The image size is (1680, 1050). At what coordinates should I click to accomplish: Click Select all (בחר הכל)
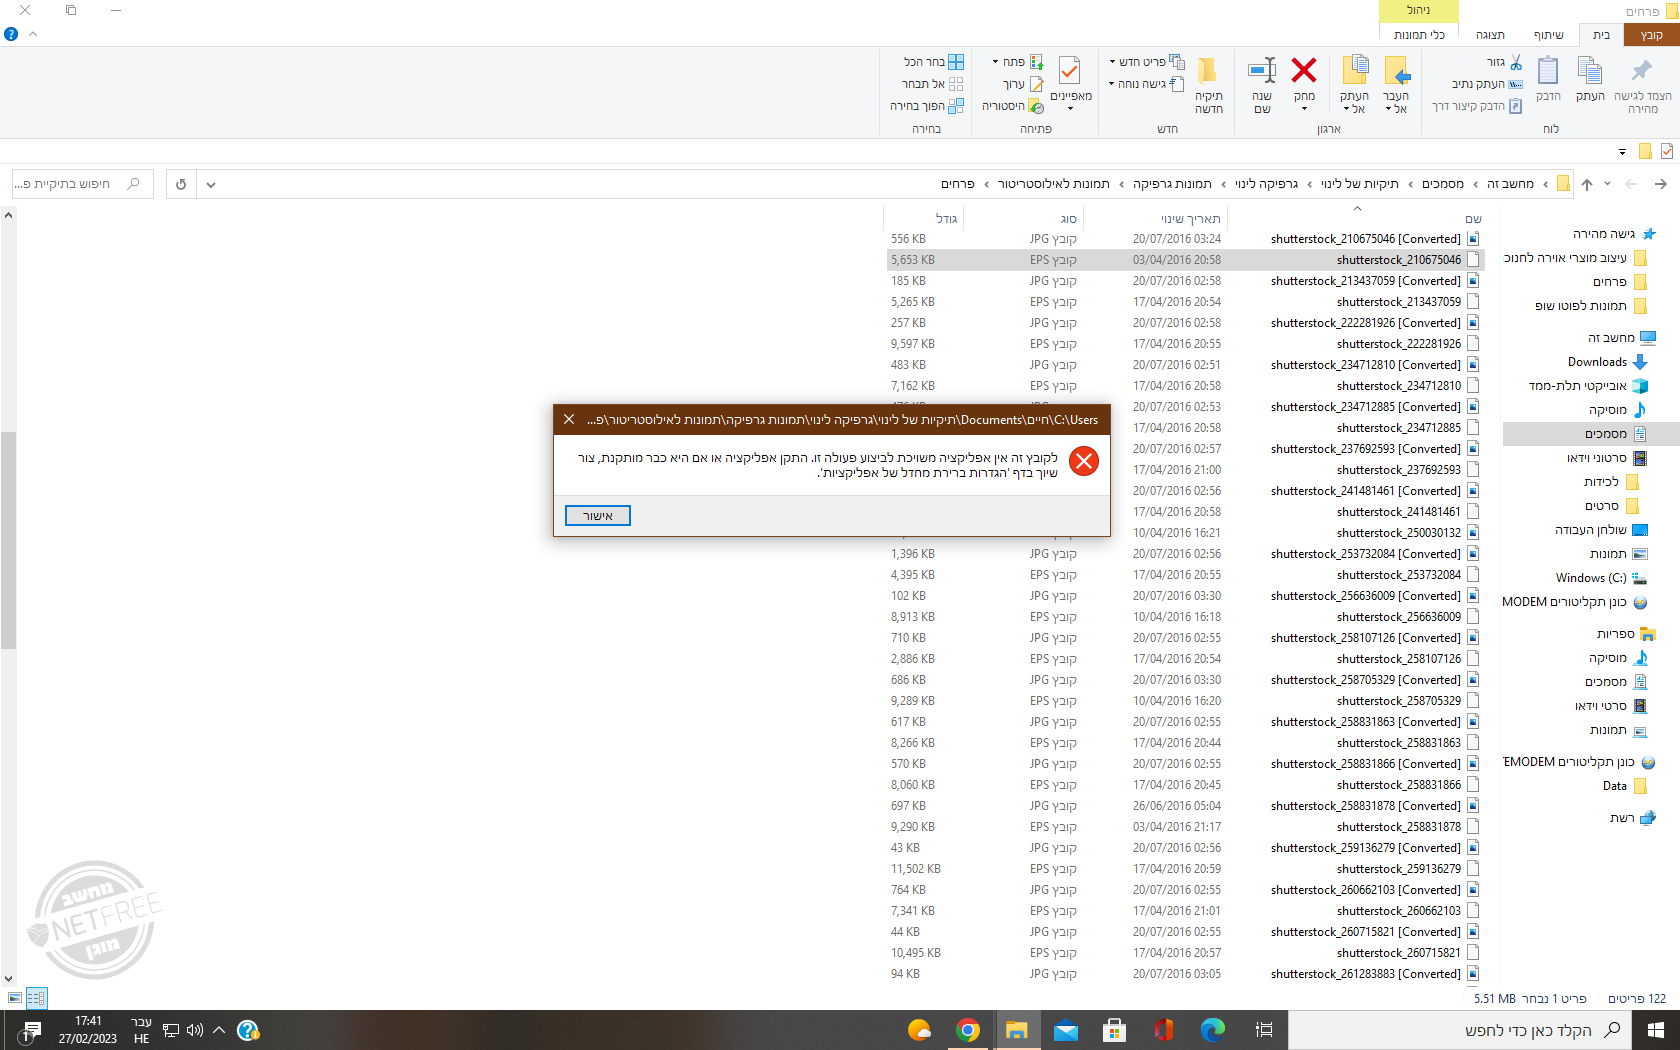934,62
